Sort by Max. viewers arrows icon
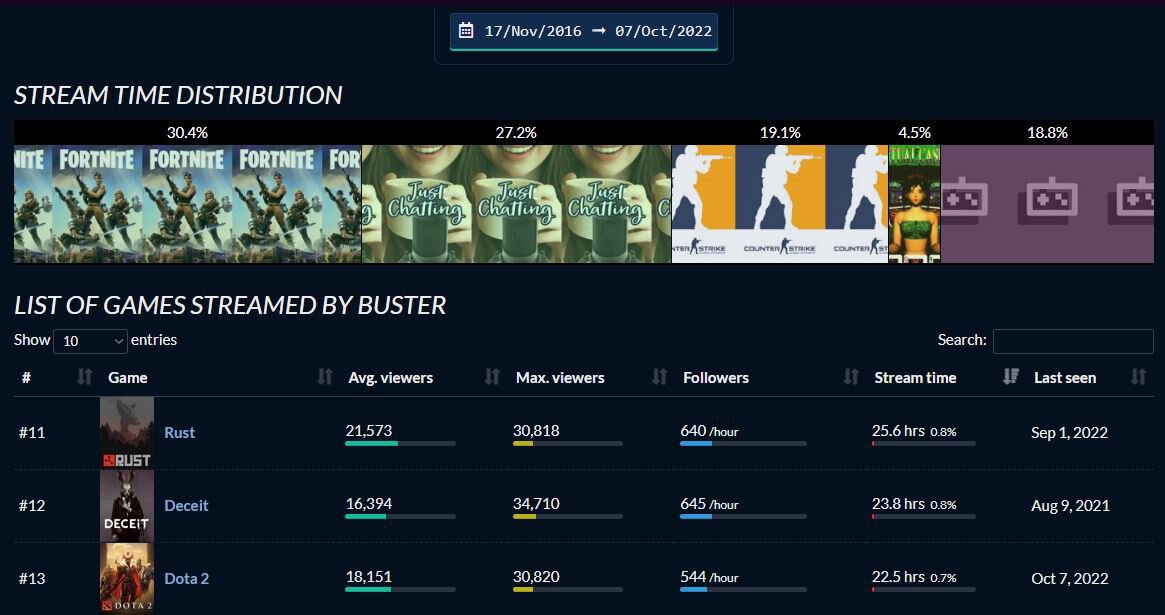 pos(659,377)
